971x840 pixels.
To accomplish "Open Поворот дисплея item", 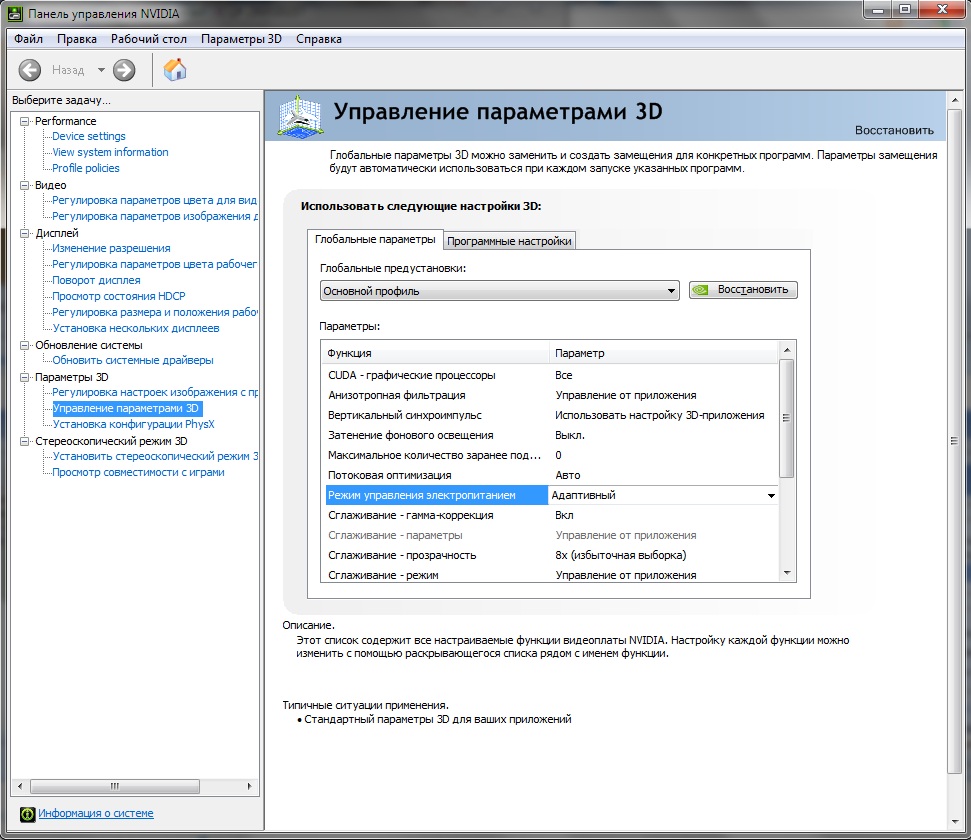I will pyautogui.click(x=96, y=281).
